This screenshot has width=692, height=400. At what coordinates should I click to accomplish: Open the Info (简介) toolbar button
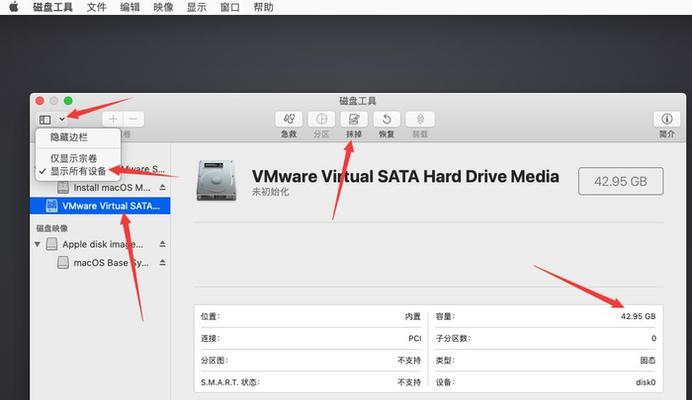666,119
